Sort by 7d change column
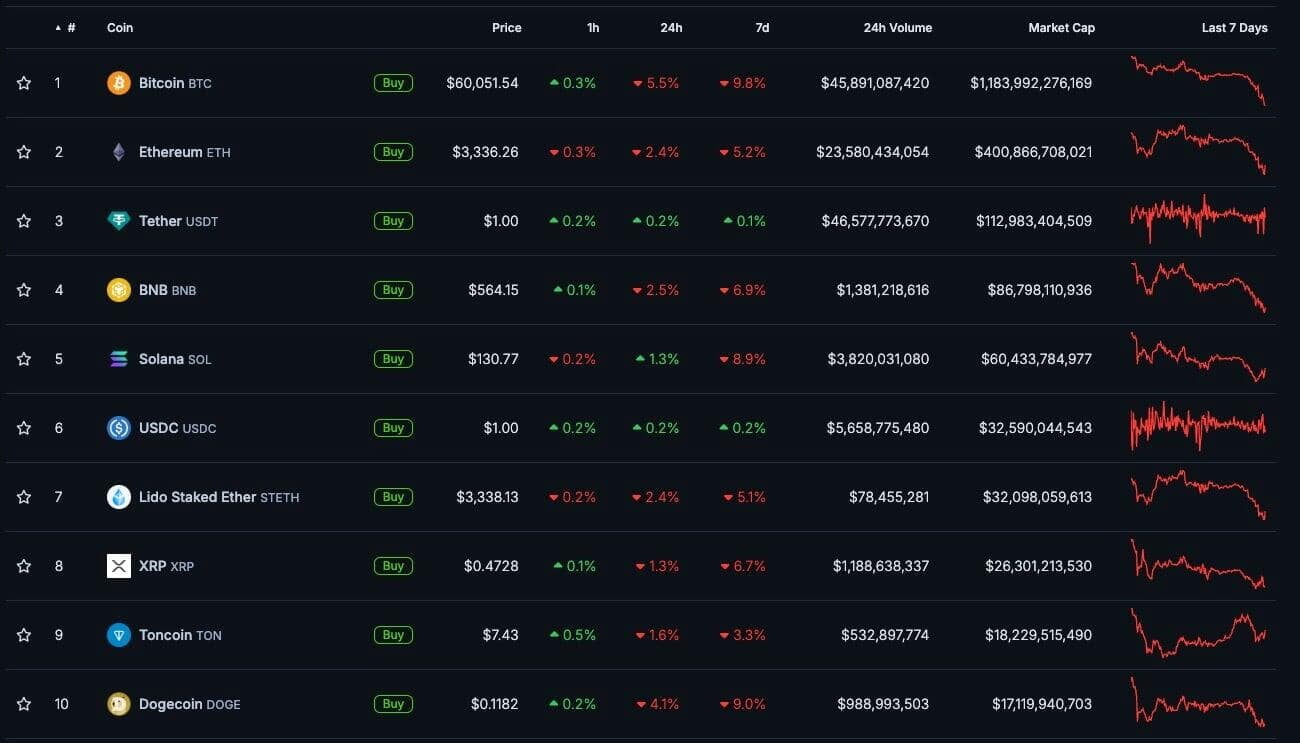Viewport: 1300px width, 743px height. tap(762, 28)
